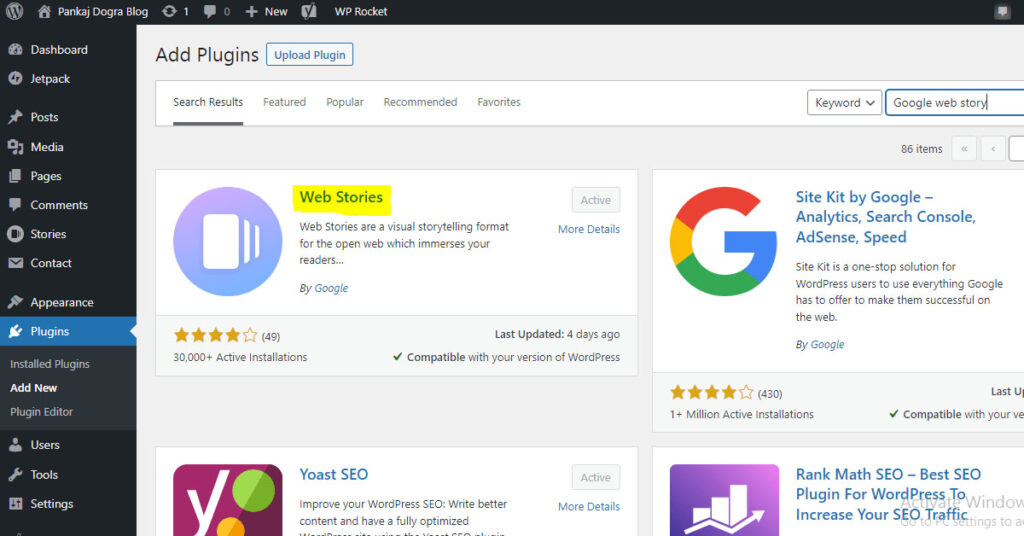
Task: Open Appearance menu item
Action: pos(68,302)
